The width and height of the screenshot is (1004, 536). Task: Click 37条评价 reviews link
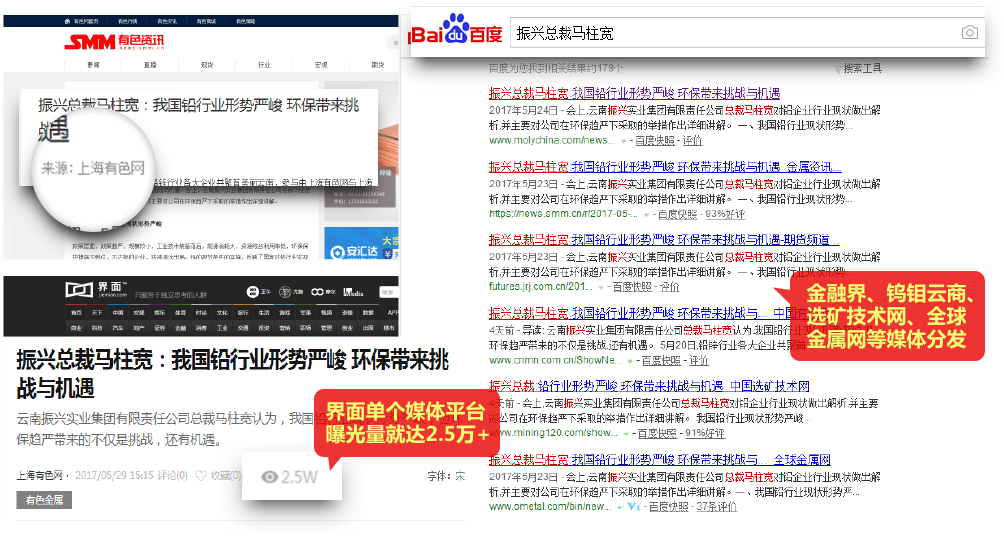coord(717,507)
